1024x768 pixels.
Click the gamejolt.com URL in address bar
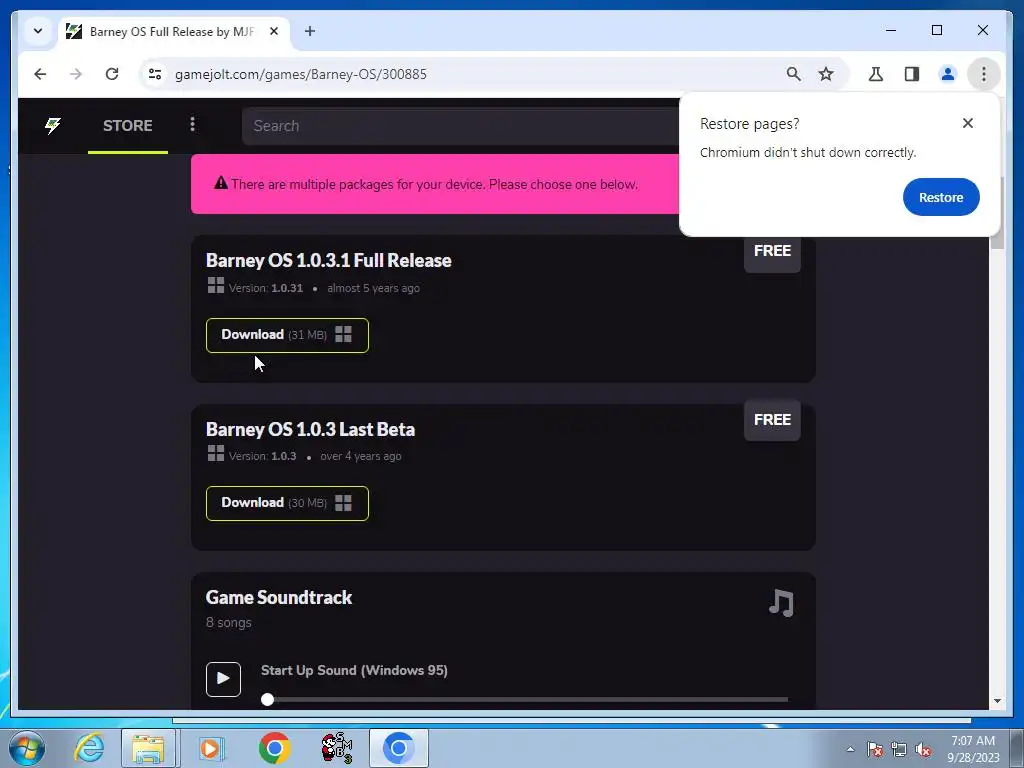(300, 74)
